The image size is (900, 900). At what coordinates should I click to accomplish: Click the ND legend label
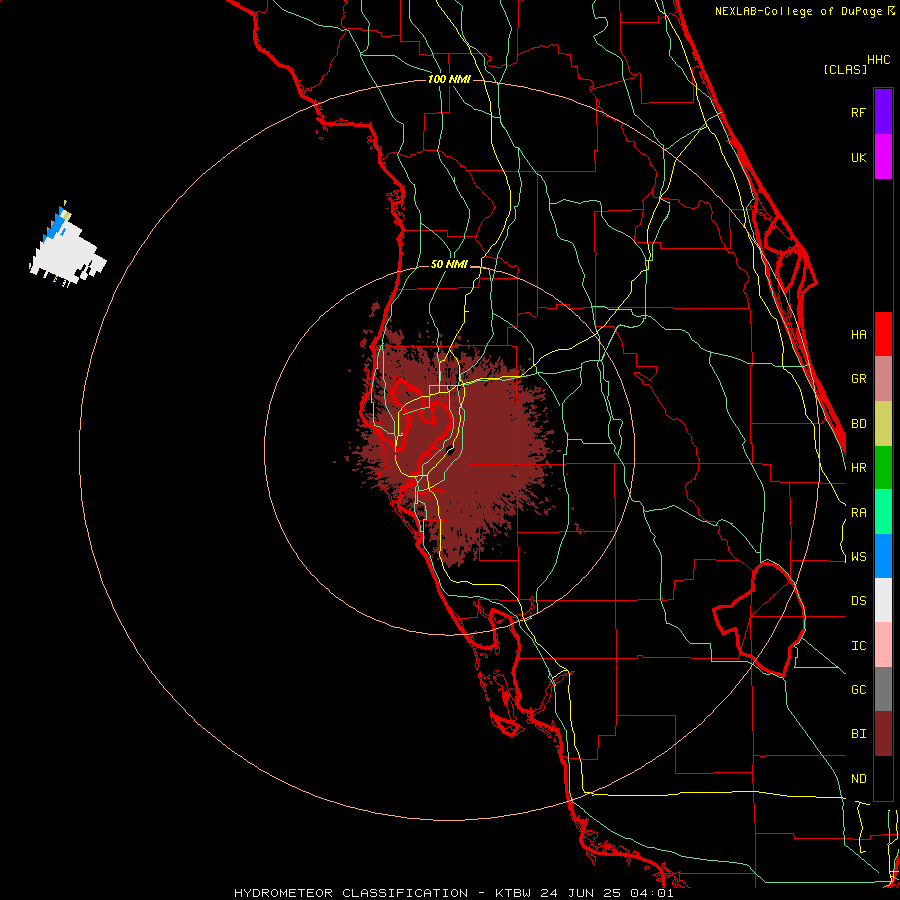(858, 779)
